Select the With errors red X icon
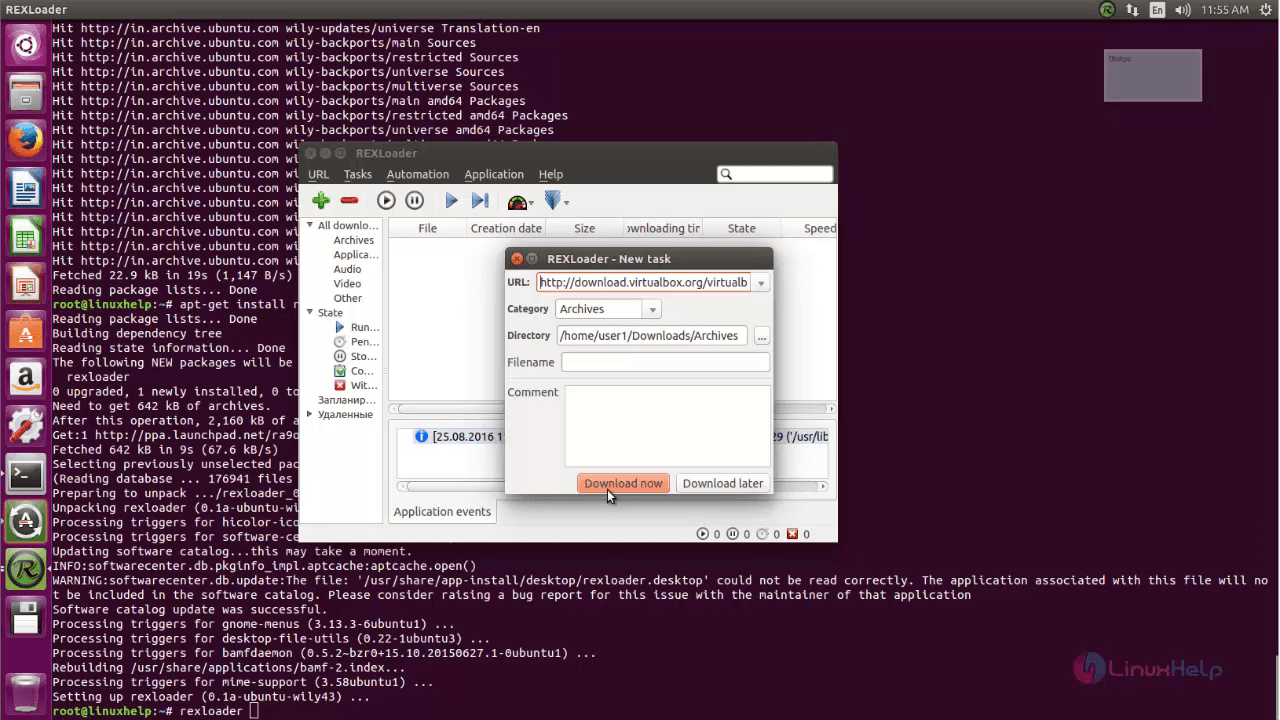Screen dimensions: 1280x720 point(340,385)
